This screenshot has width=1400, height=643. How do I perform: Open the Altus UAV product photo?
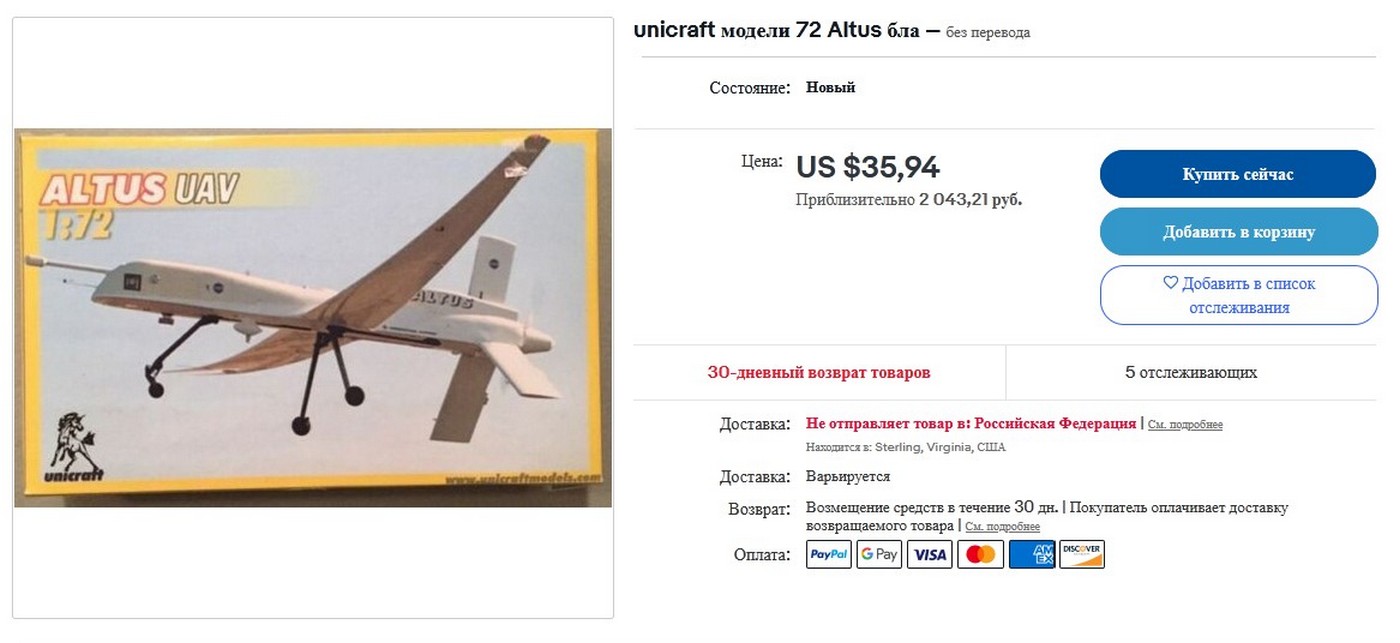(313, 317)
